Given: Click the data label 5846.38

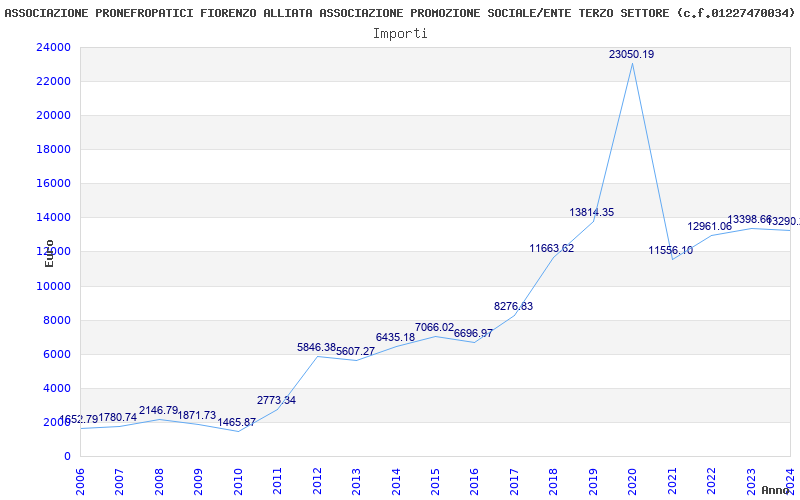Looking at the screenshot, I should click(x=316, y=347).
